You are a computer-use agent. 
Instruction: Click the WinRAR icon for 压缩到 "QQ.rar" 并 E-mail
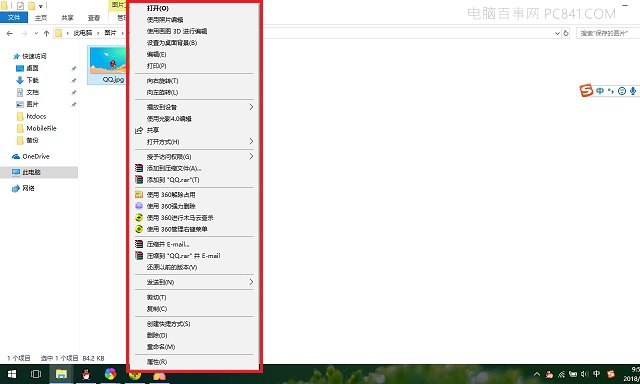pyautogui.click(x=139, y=255)
